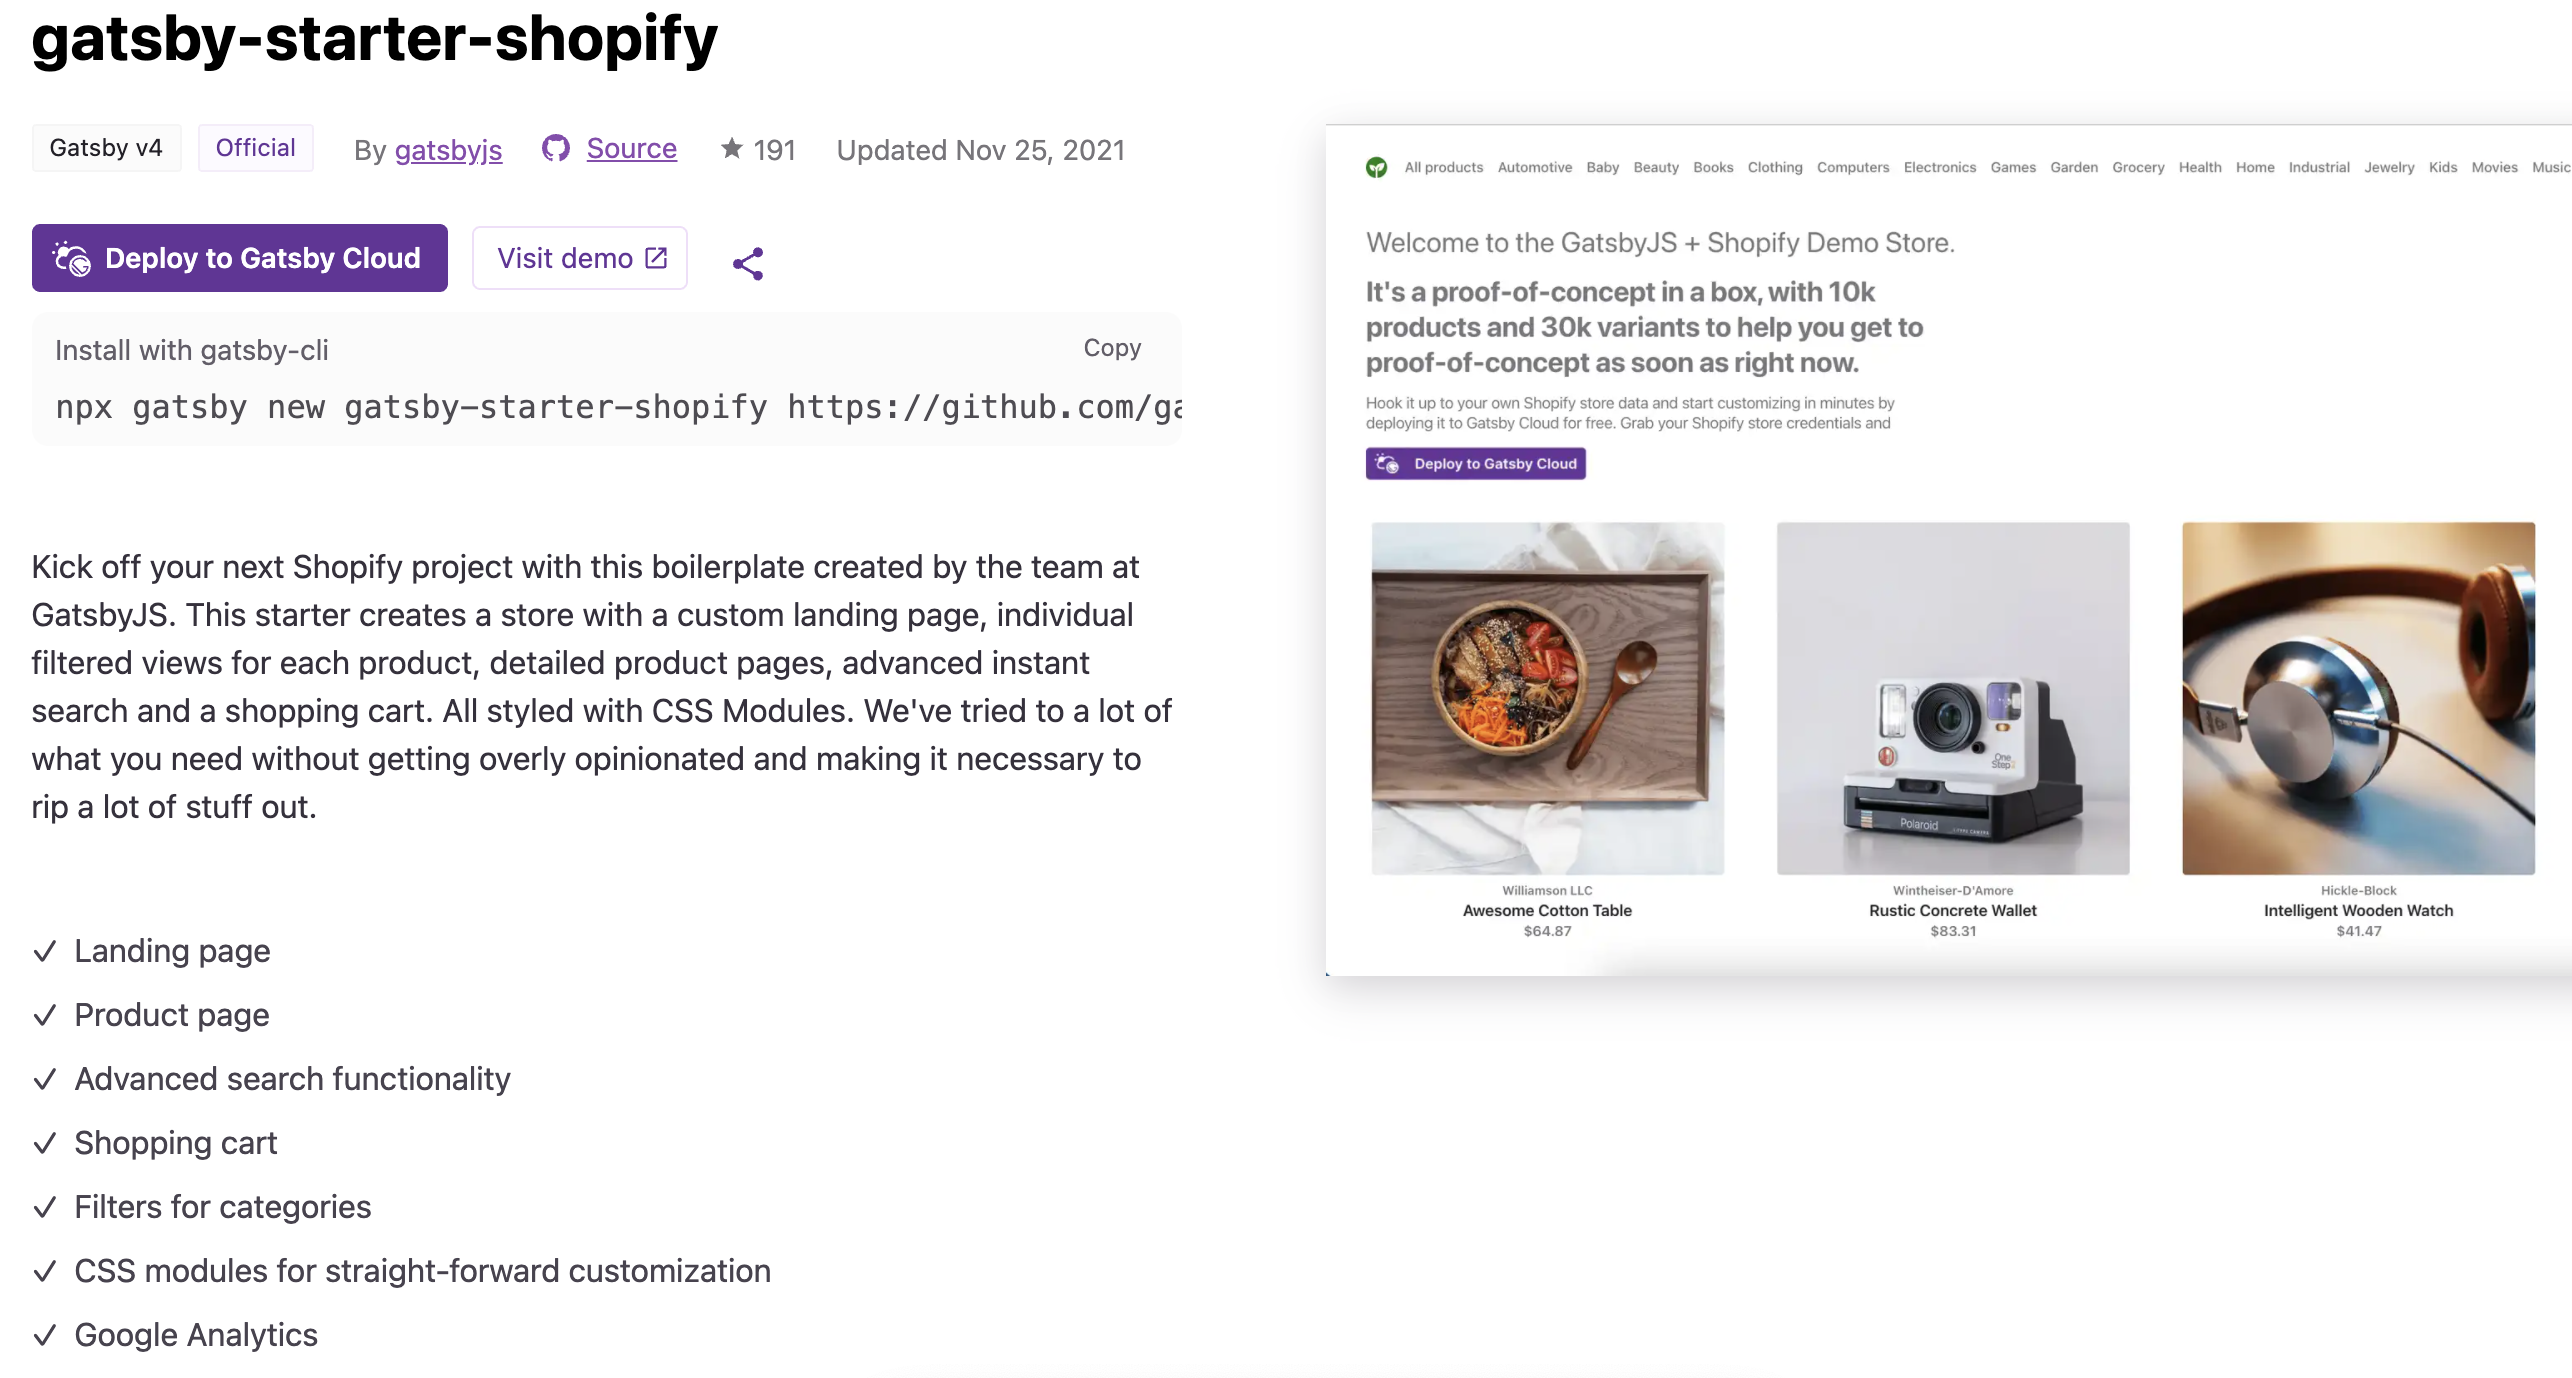Image resolution: width=2572 pixels, height=1378 pixels.
Task: Open the gatsbyjs author link
Action: [x=448, y=150]
